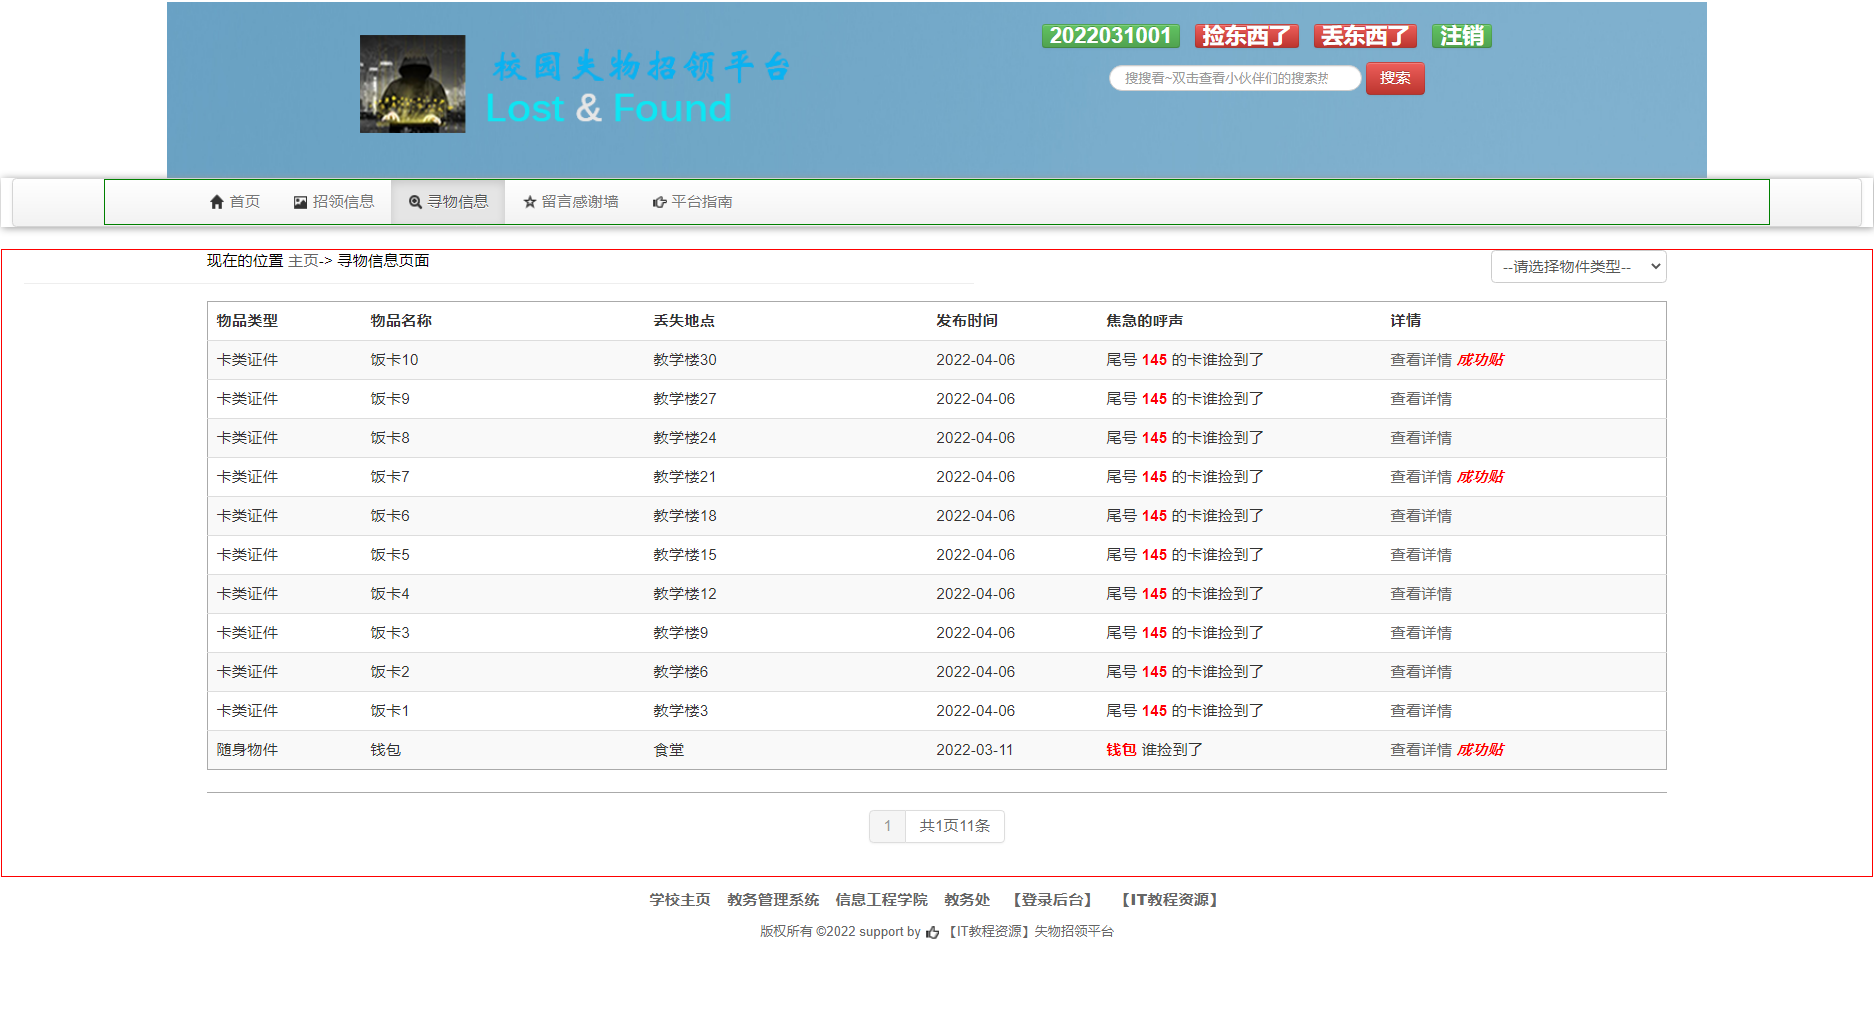Image resolution: width=1874 pixels, height=1010 pixels.
Task: View details for 饭卡10 row
Action: (1421, 360)
